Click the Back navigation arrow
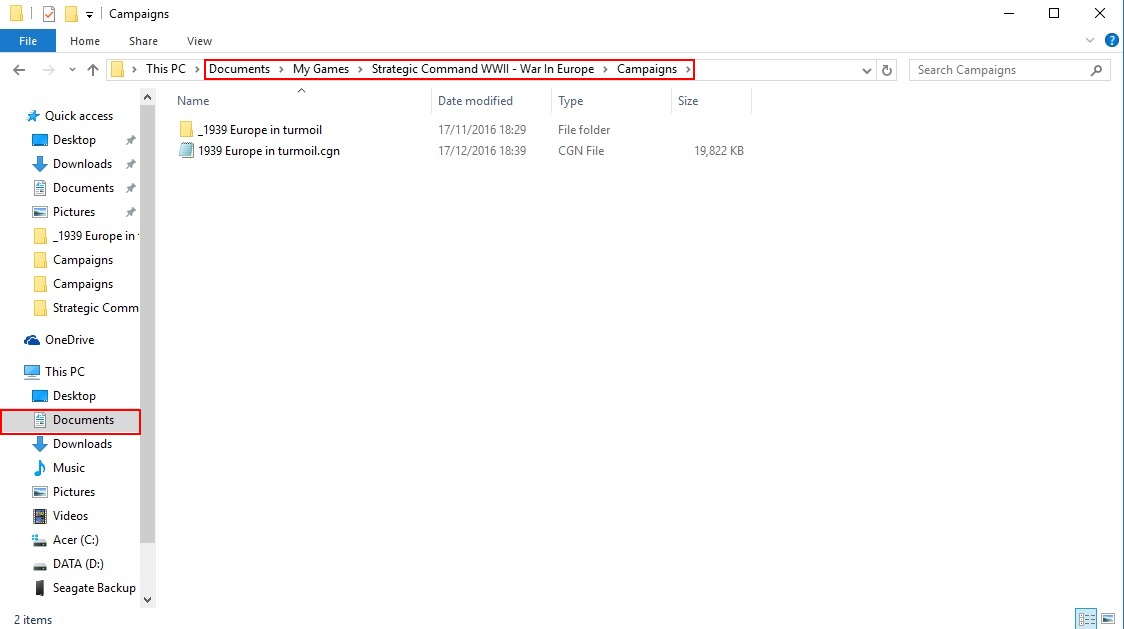This screenshot has width=1124, height=629. tap(19, 70)
